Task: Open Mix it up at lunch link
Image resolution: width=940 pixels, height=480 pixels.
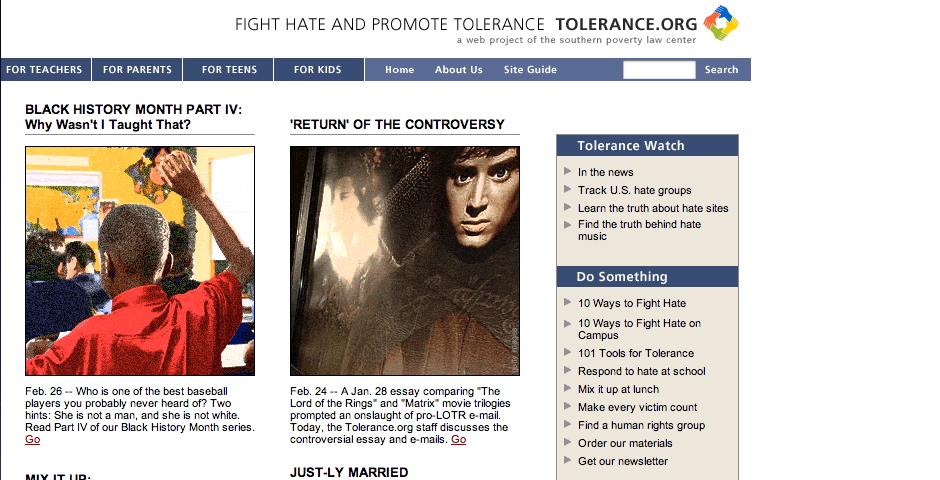Action: pos(618,389)
